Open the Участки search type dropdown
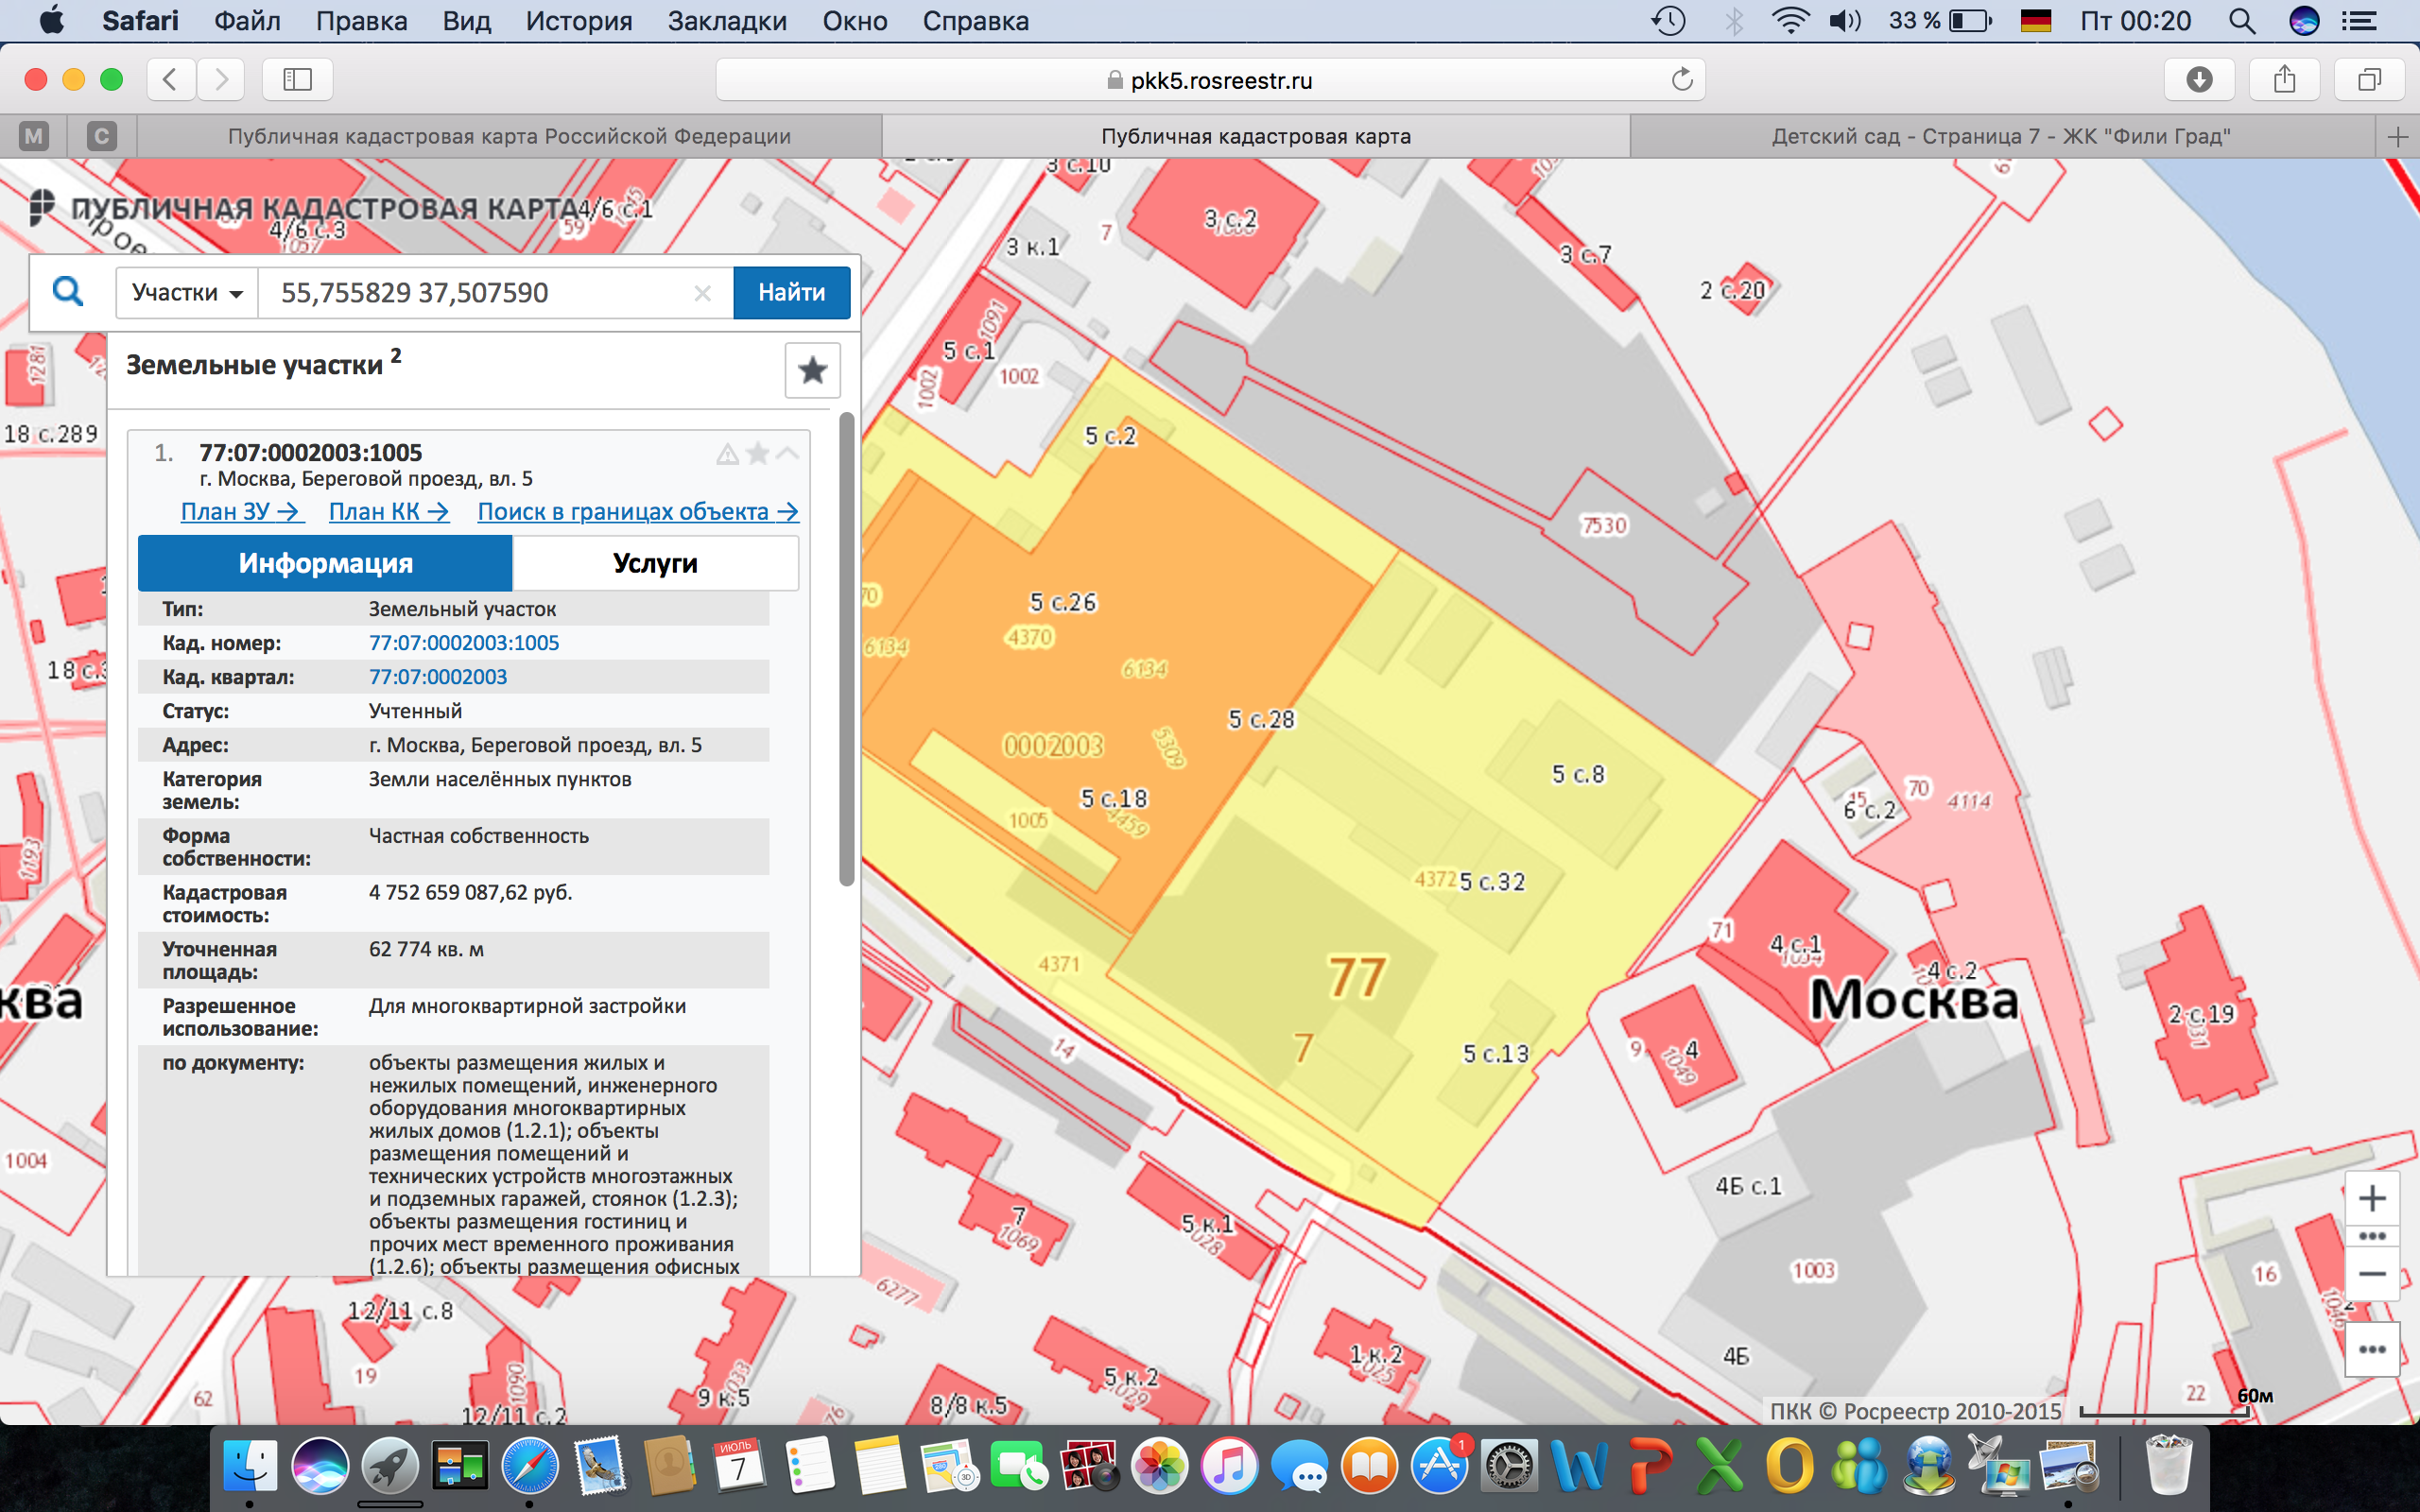The width and height of the screenshot is (2420, 1512). pos(187,293)
